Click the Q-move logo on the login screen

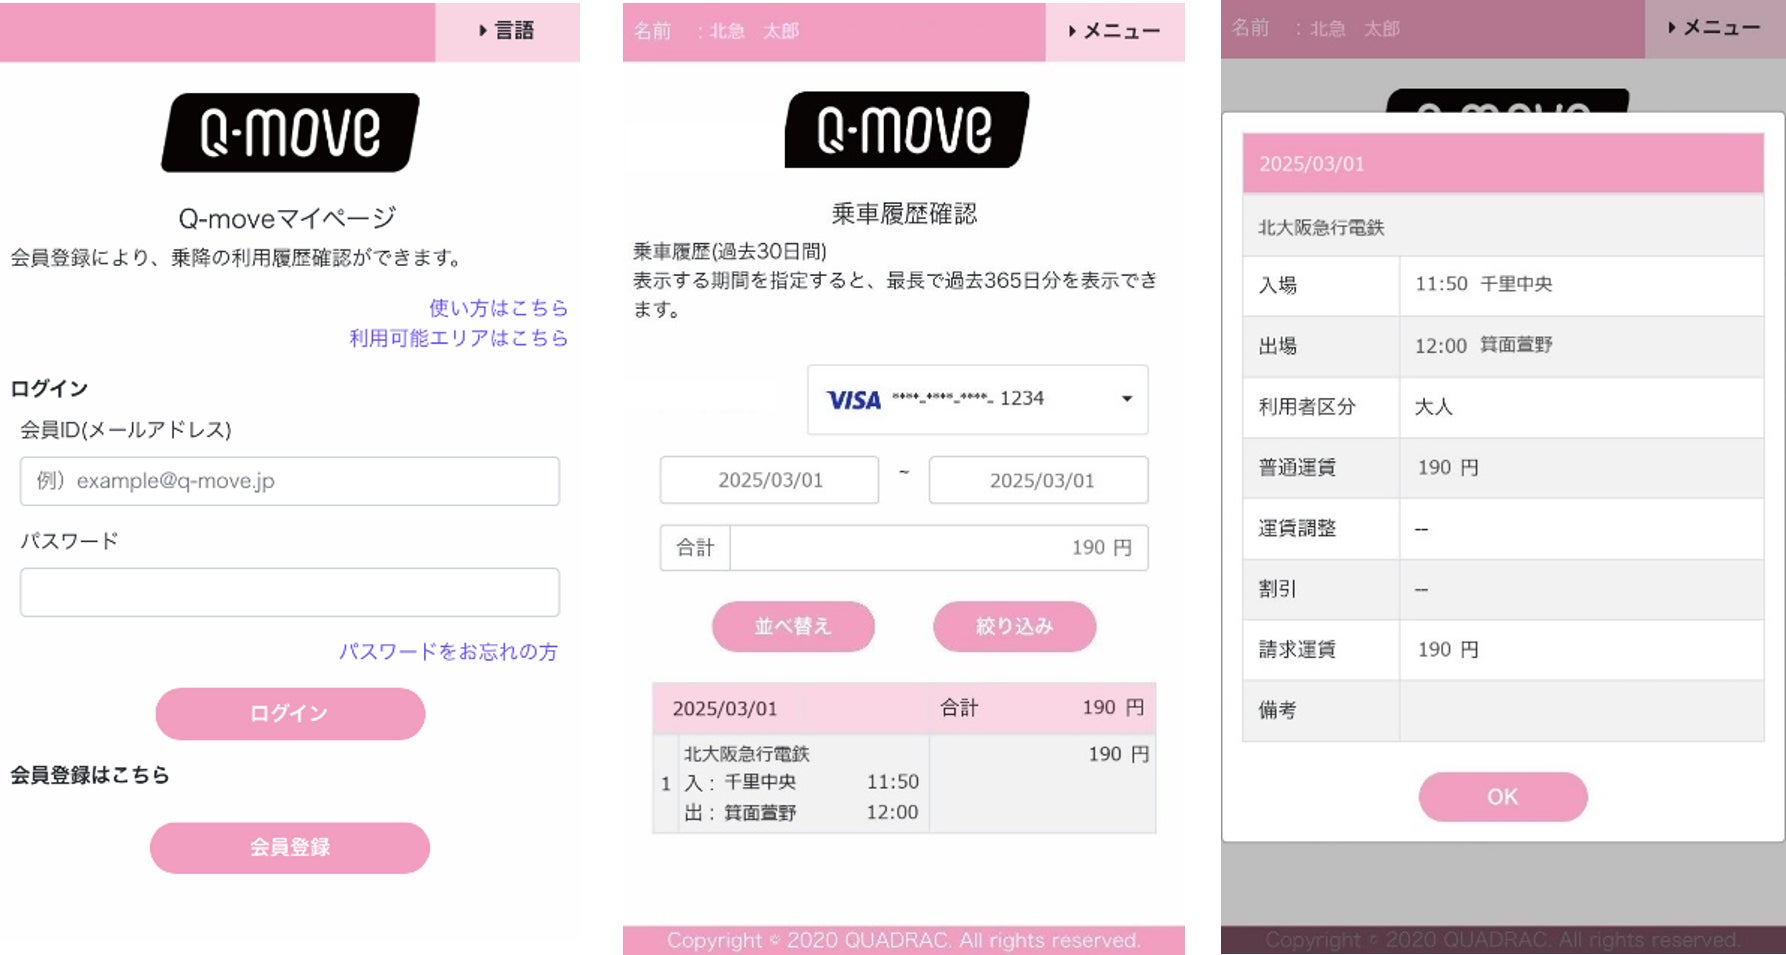pyautogui.click(x=290, y=132)
